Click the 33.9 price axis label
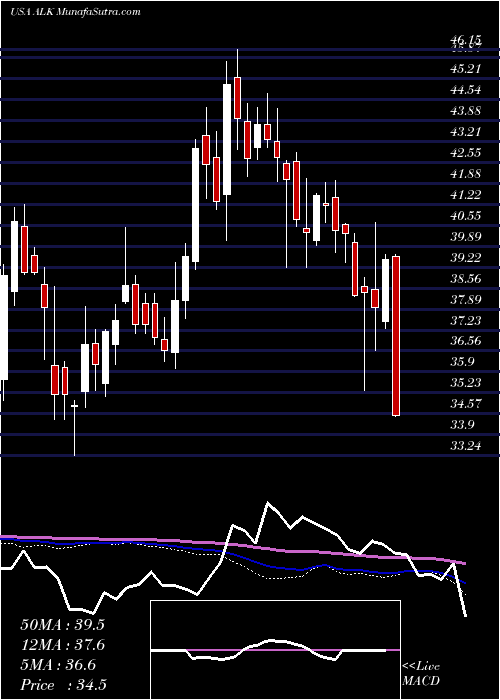The image size is (500, 700). tap(462, 425)
